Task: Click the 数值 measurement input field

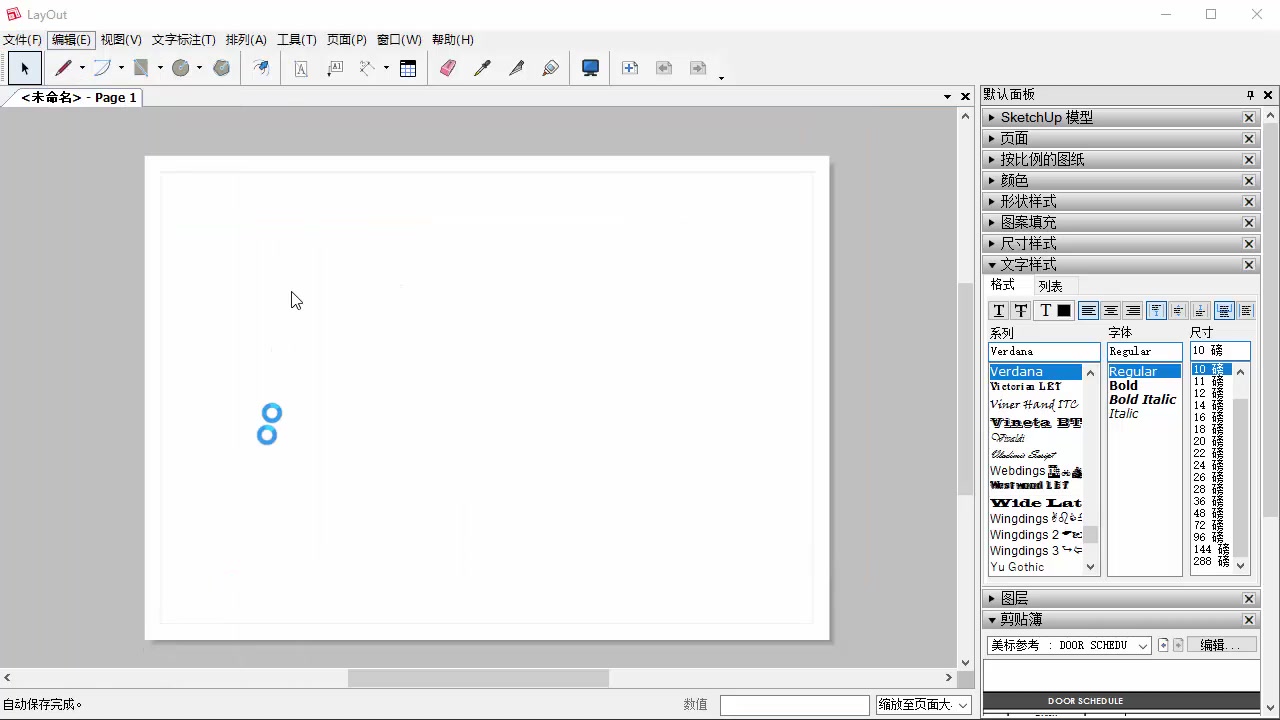Action: click(x=795, y=705)
